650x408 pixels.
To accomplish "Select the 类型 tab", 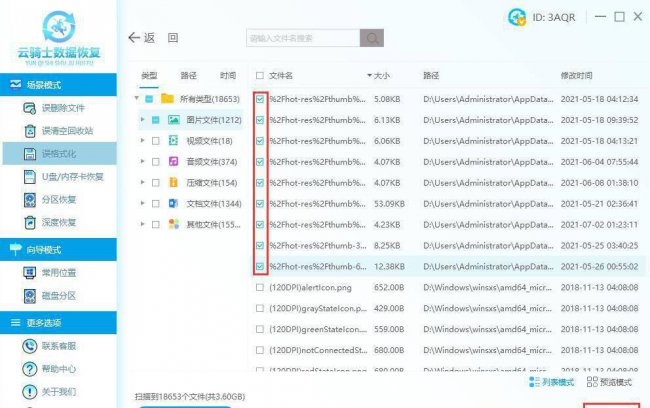I will click(149, 75).
